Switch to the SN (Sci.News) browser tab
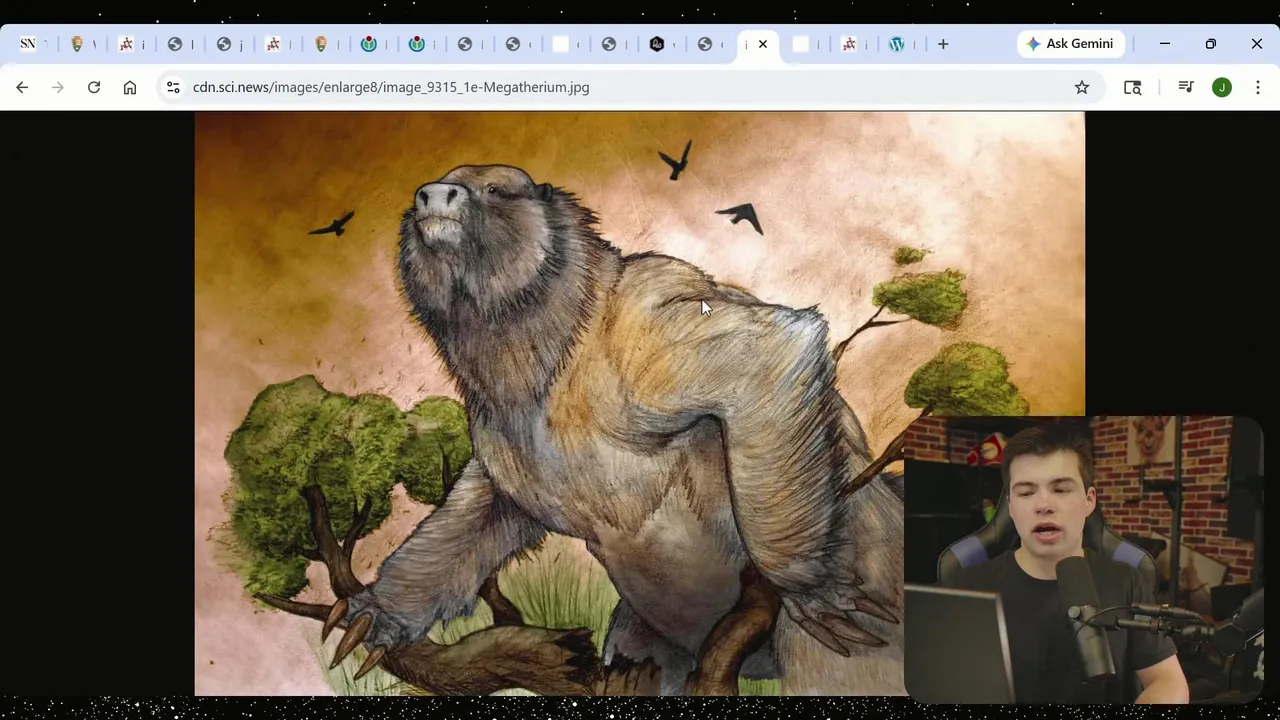1280x720 pixels. 28,44
